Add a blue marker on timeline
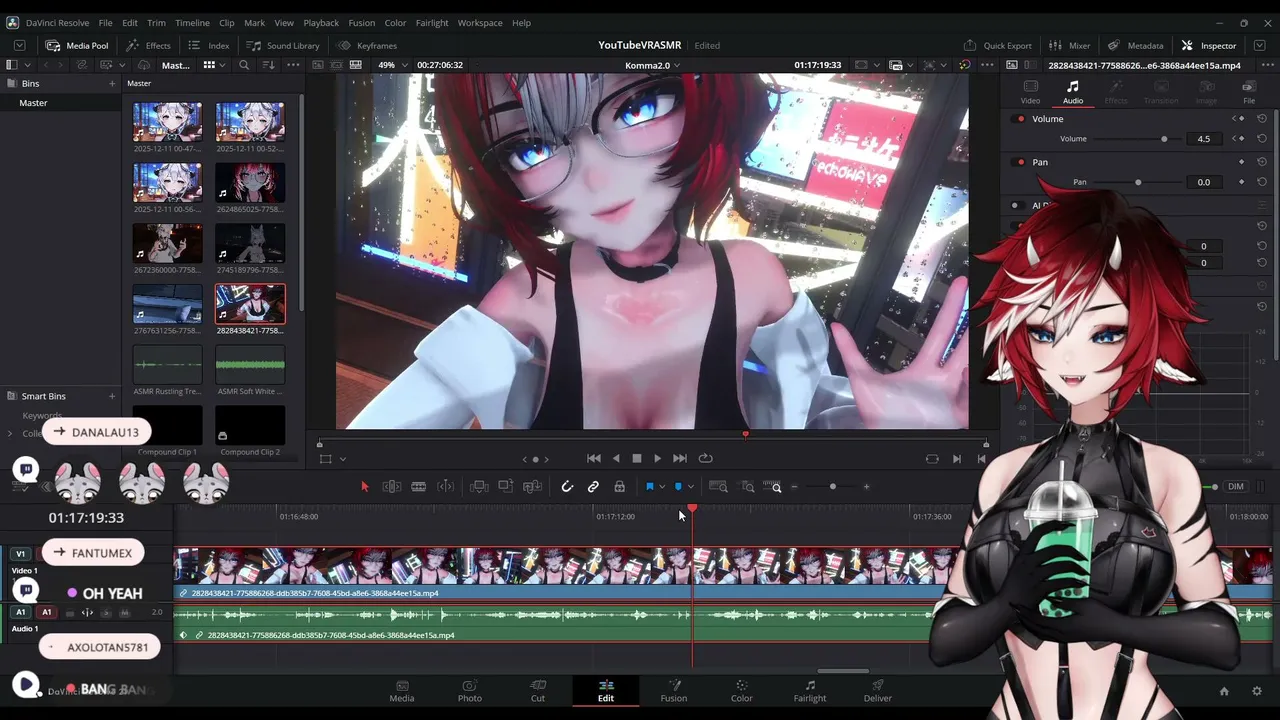The image size is (1280, 720). point(678,487)
